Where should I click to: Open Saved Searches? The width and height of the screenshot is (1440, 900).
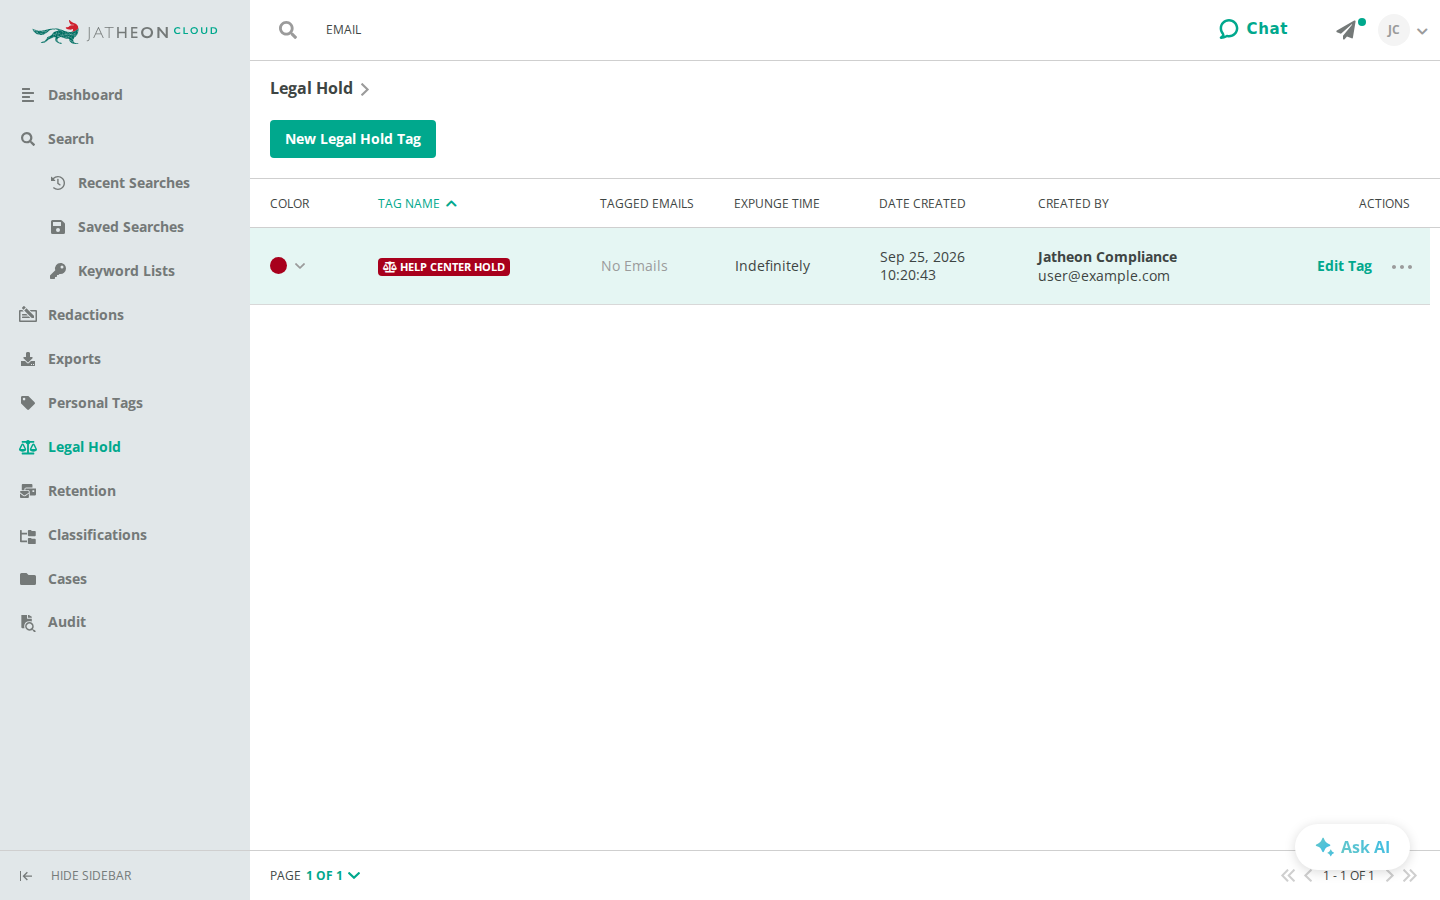pyautogui.click(x=131, y=227)
